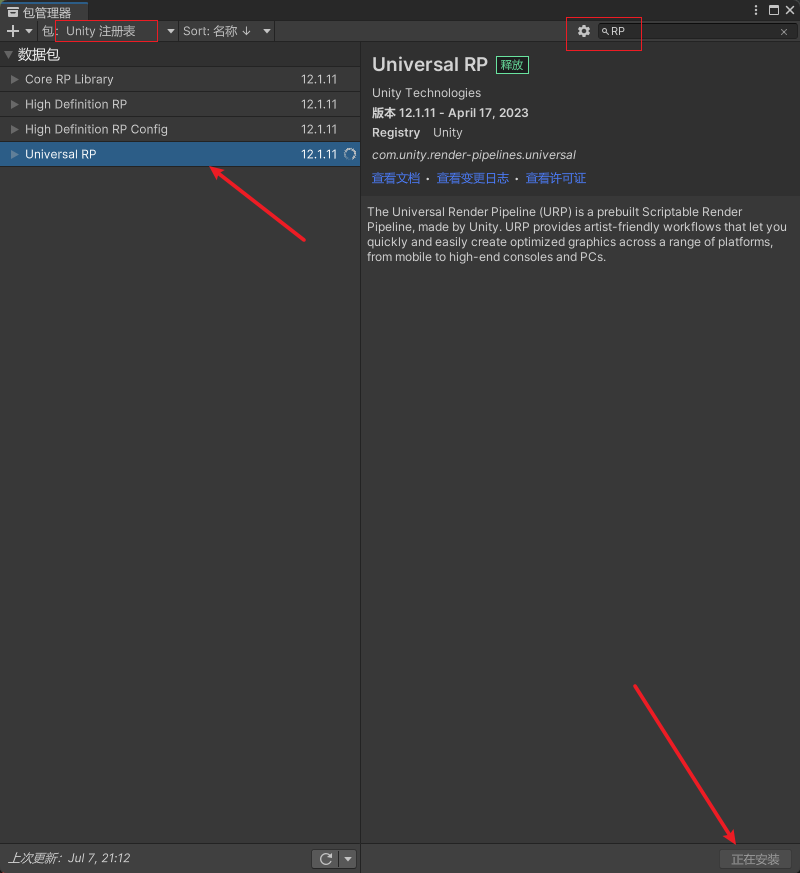Expand the Universal RP package versions
This screenshot has height=873, width=800.
[x=14, y=155]
